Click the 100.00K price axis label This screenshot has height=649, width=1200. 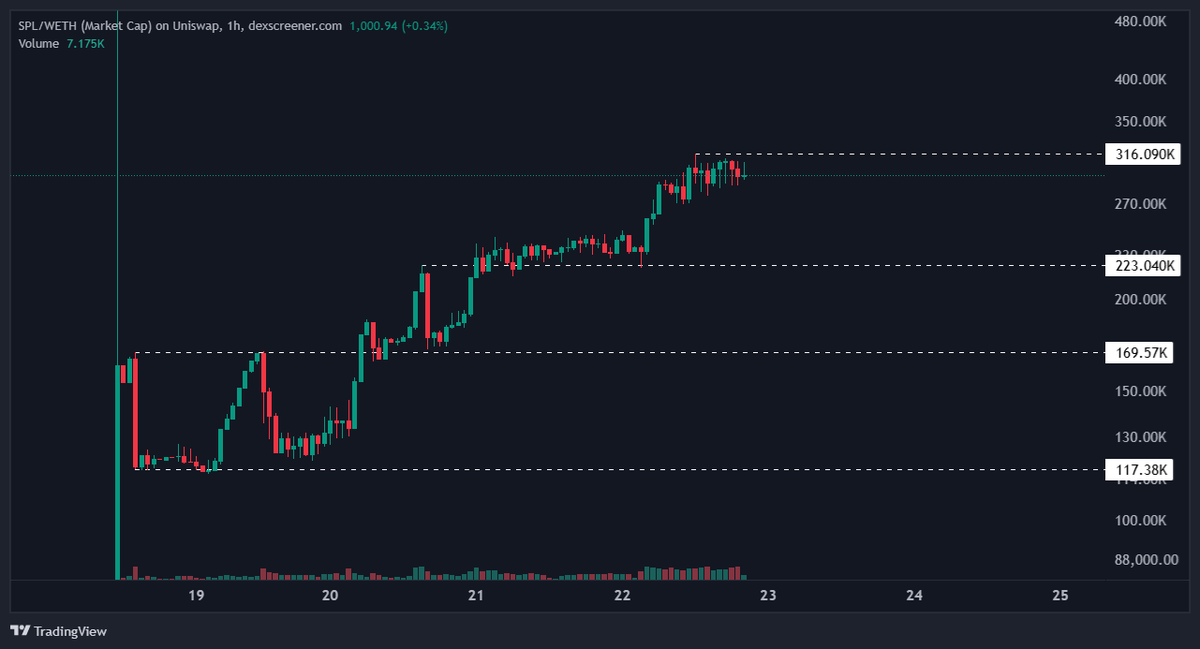(x=1140, y=520)
